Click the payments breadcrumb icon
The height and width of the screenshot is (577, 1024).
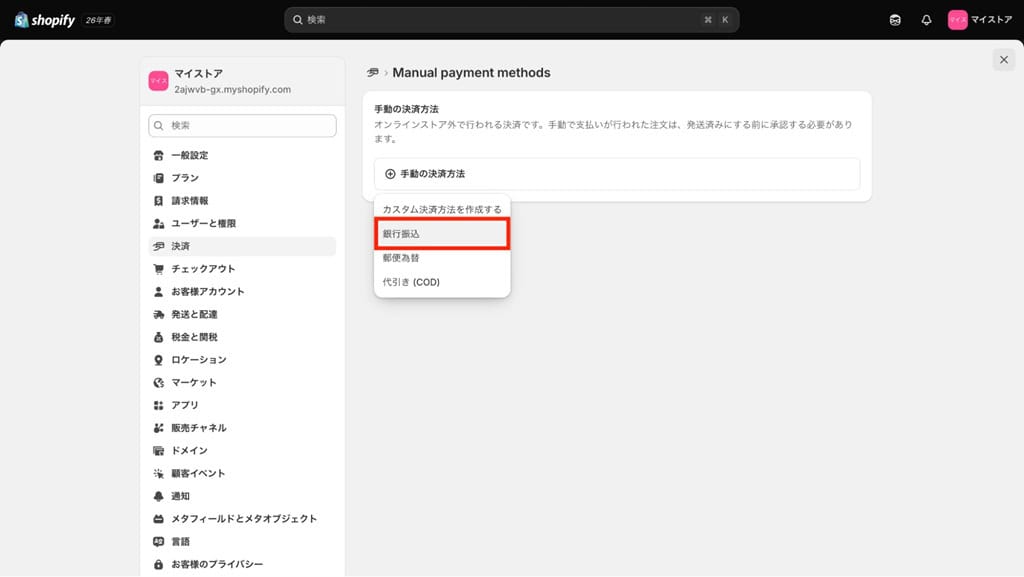pyautogui.click(x=373, y=72)
